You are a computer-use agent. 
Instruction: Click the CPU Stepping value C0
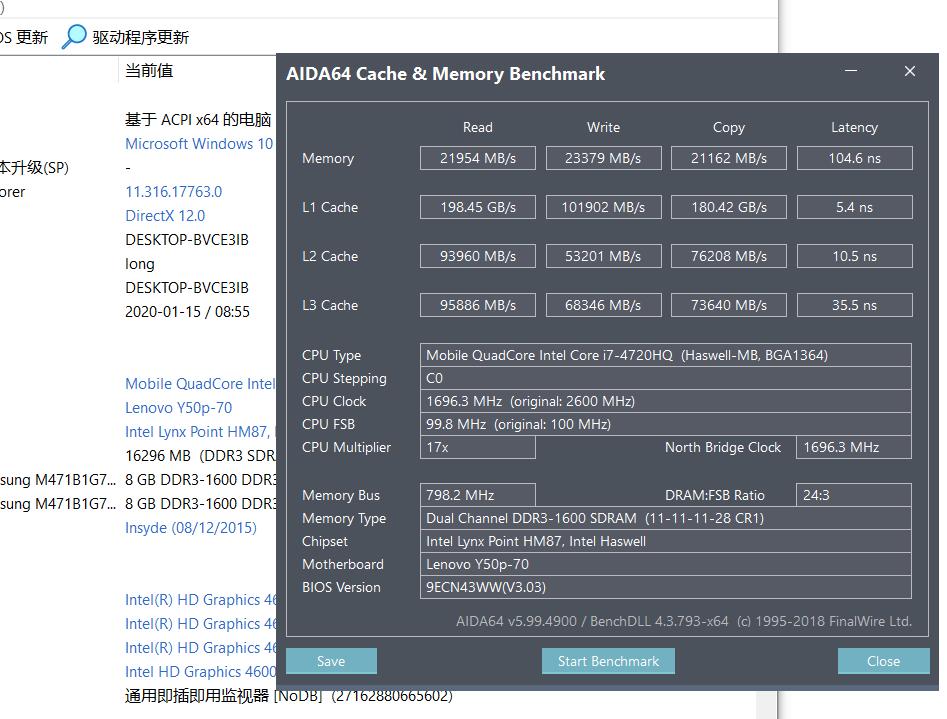click(666, 378)
